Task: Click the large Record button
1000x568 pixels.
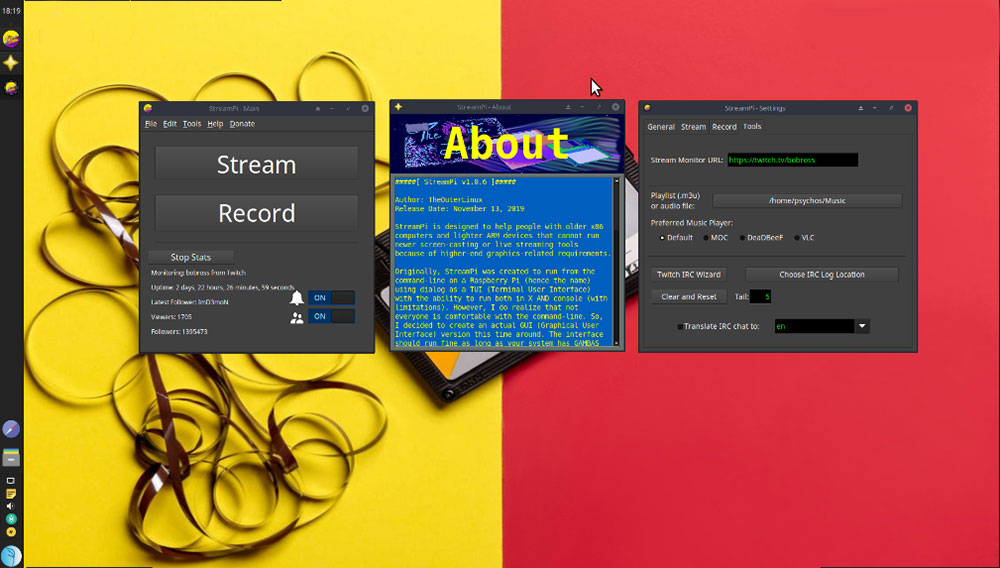Action: (x=256, y=213)
